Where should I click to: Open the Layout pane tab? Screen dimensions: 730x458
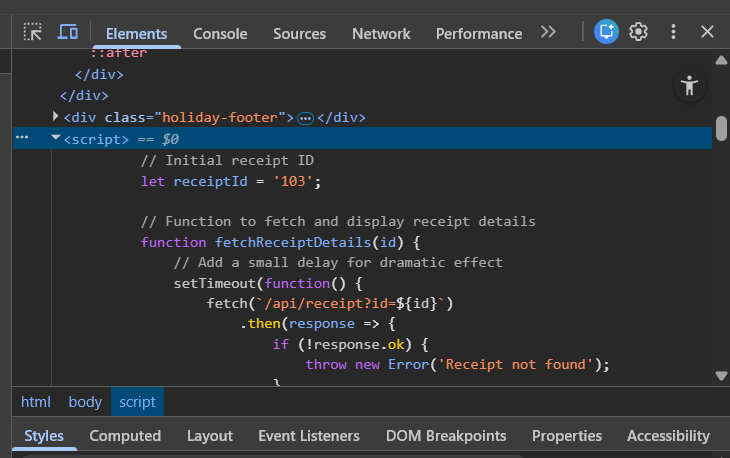[x=210, y=436]
